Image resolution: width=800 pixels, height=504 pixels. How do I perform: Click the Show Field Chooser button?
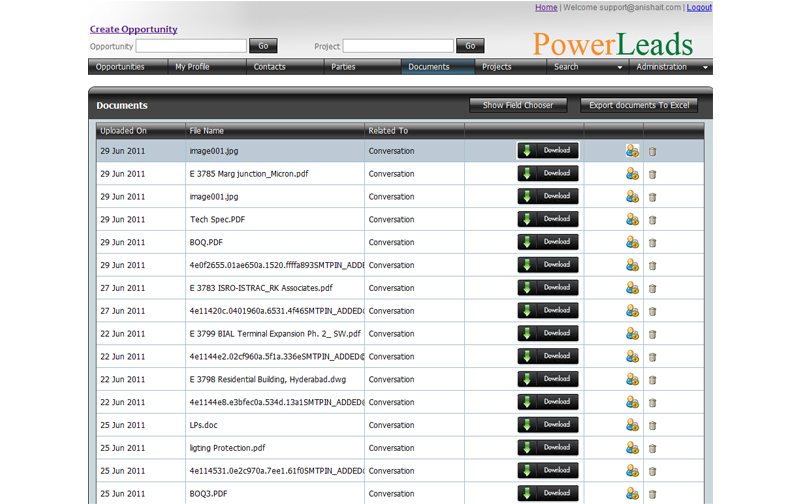[x=517, y=105]
